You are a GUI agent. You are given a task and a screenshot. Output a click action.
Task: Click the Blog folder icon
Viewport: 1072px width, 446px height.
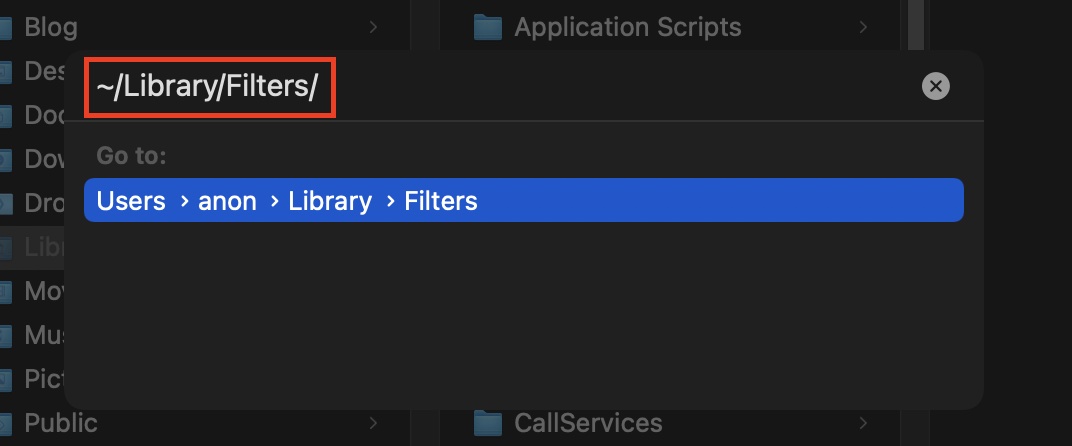coord(5,27)
